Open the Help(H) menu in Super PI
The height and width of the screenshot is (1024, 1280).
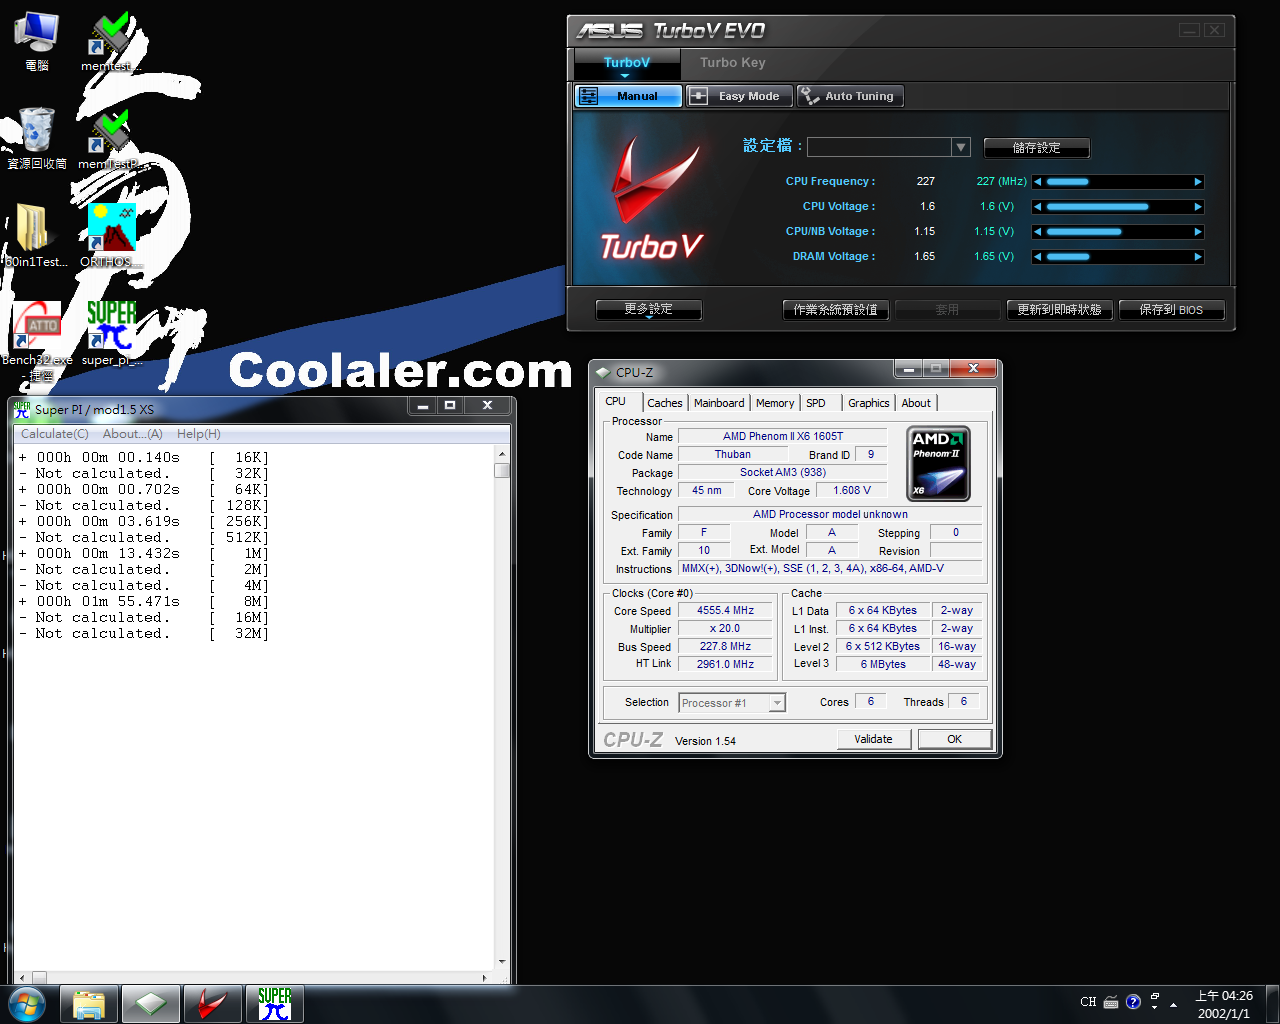(199, 434)
